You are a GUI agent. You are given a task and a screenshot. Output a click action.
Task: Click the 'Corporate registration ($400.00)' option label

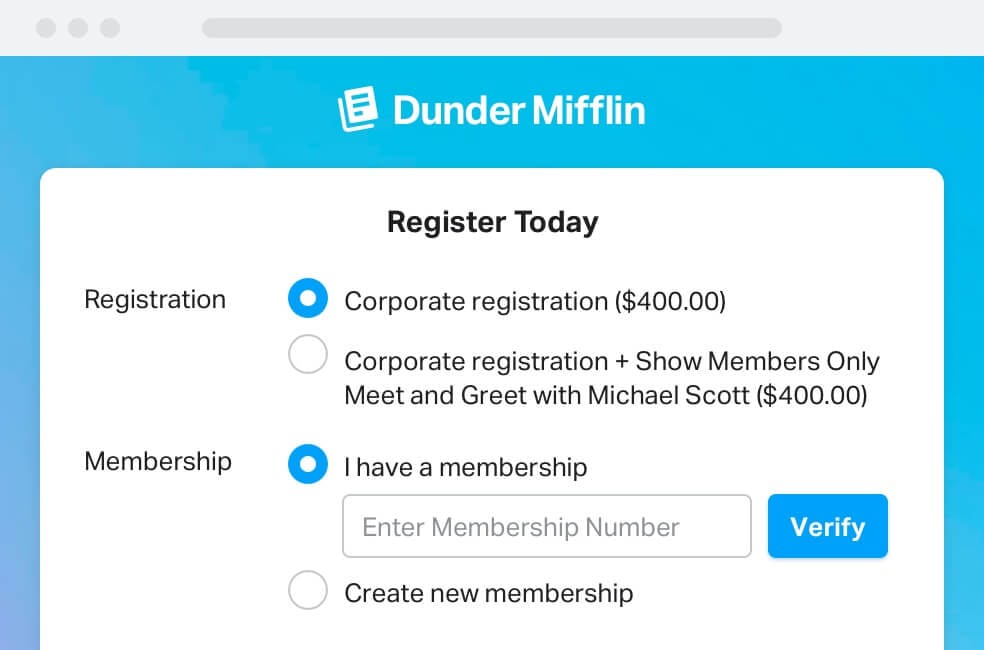[x=535, y=301]
